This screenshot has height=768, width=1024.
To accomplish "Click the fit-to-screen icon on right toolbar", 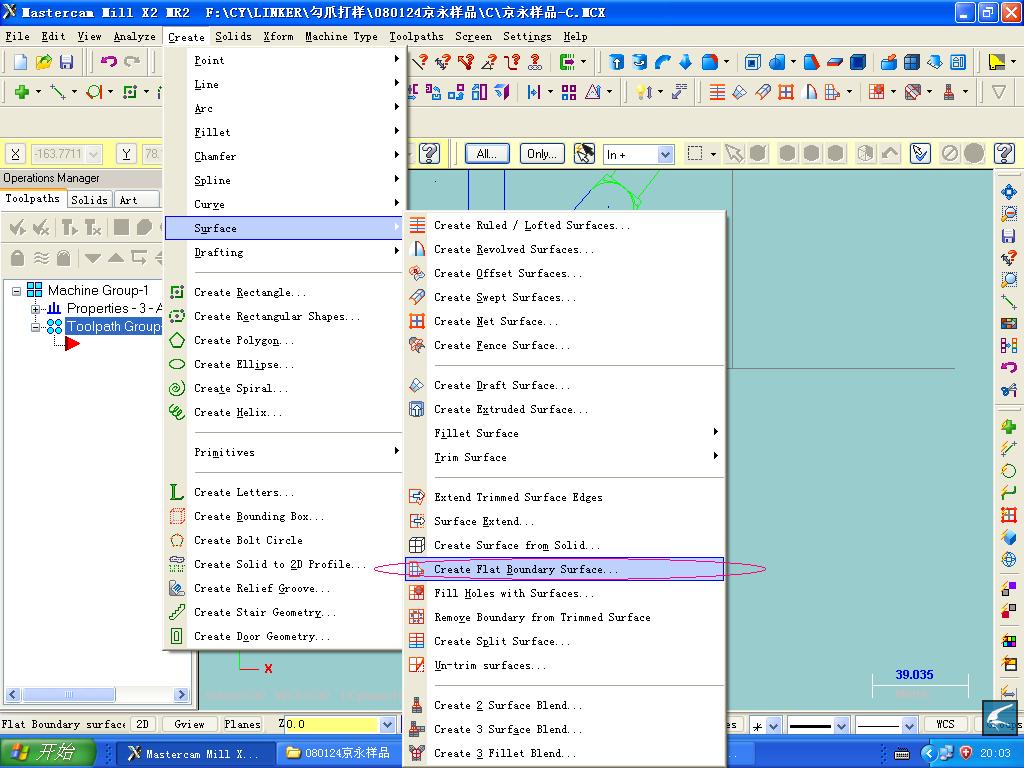I will tap(1009, 192).
